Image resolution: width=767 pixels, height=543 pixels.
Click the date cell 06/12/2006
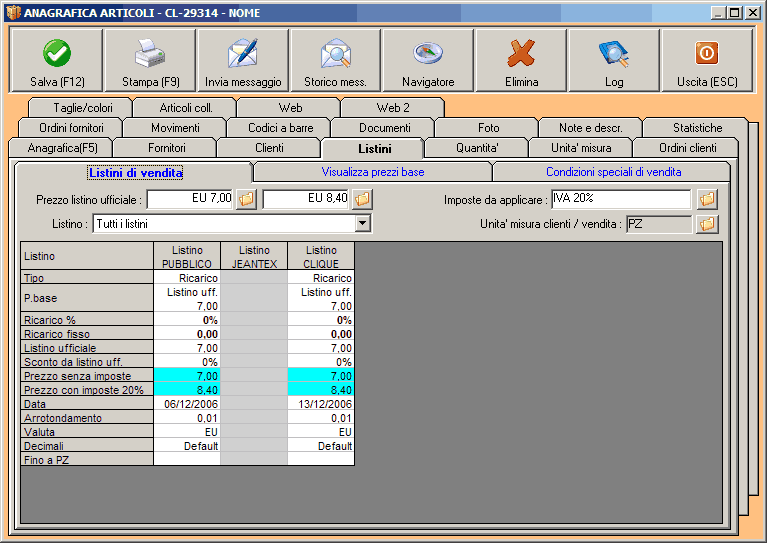tap(187, 404)
